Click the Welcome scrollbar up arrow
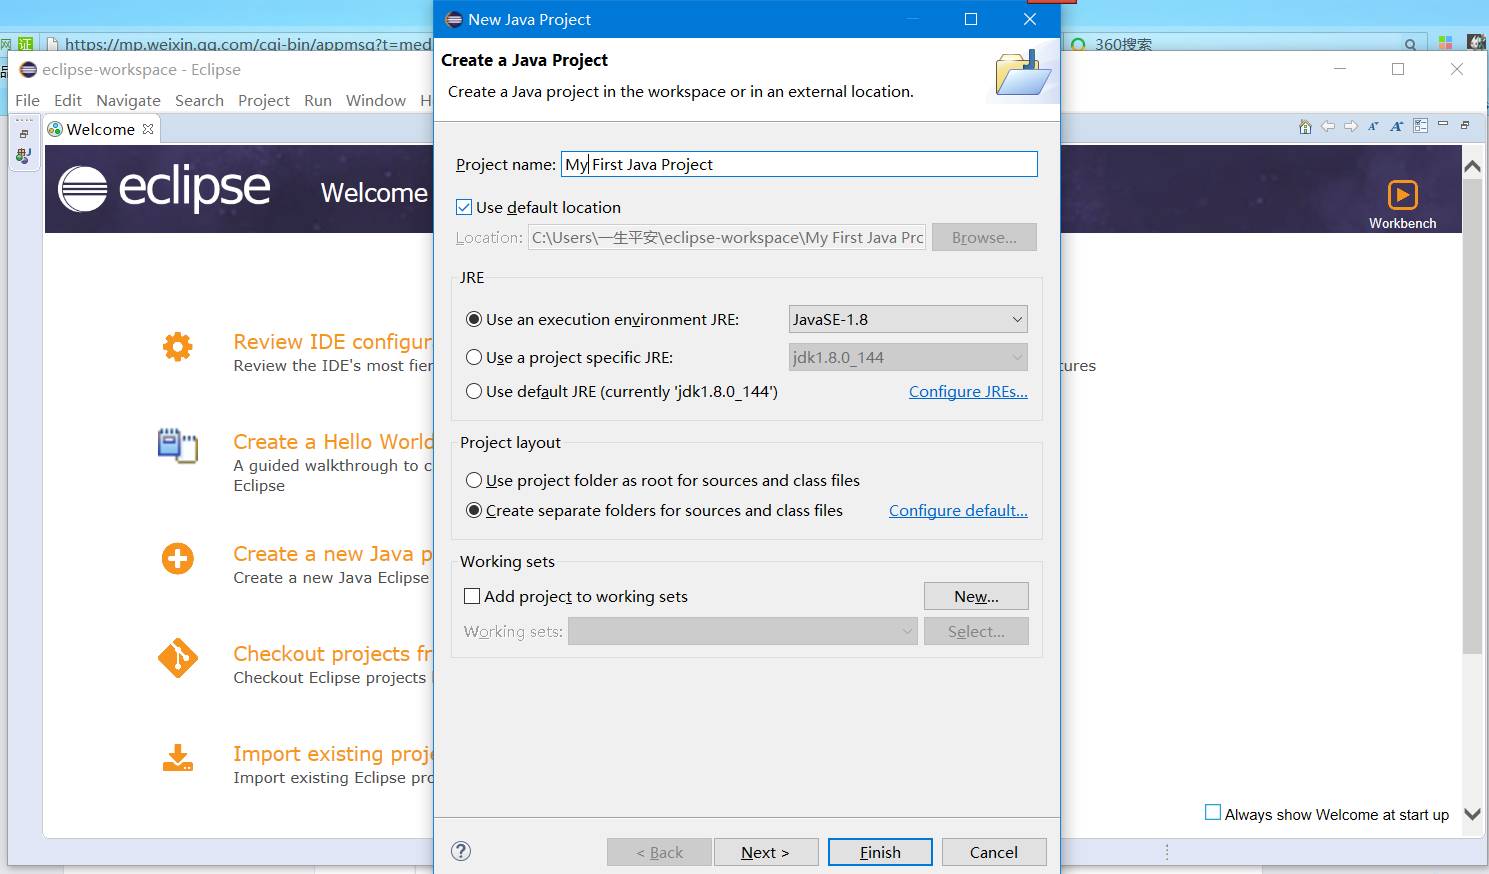Viewport: 1489px width, 874px height. (1472, 166)
